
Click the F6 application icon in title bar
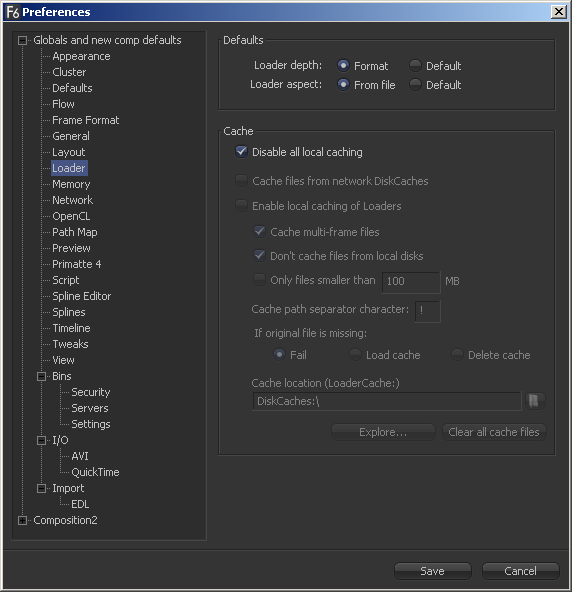pyautogui.click(x=12, y=12)
